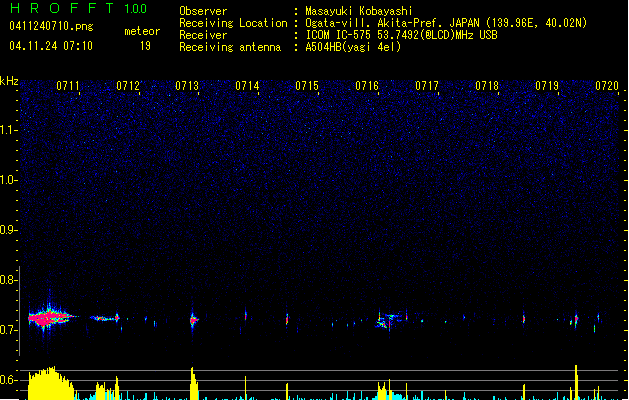The image size is (629, 400).
Task: Click the 0.9 kHz axis label
Action: pos(8,230)
